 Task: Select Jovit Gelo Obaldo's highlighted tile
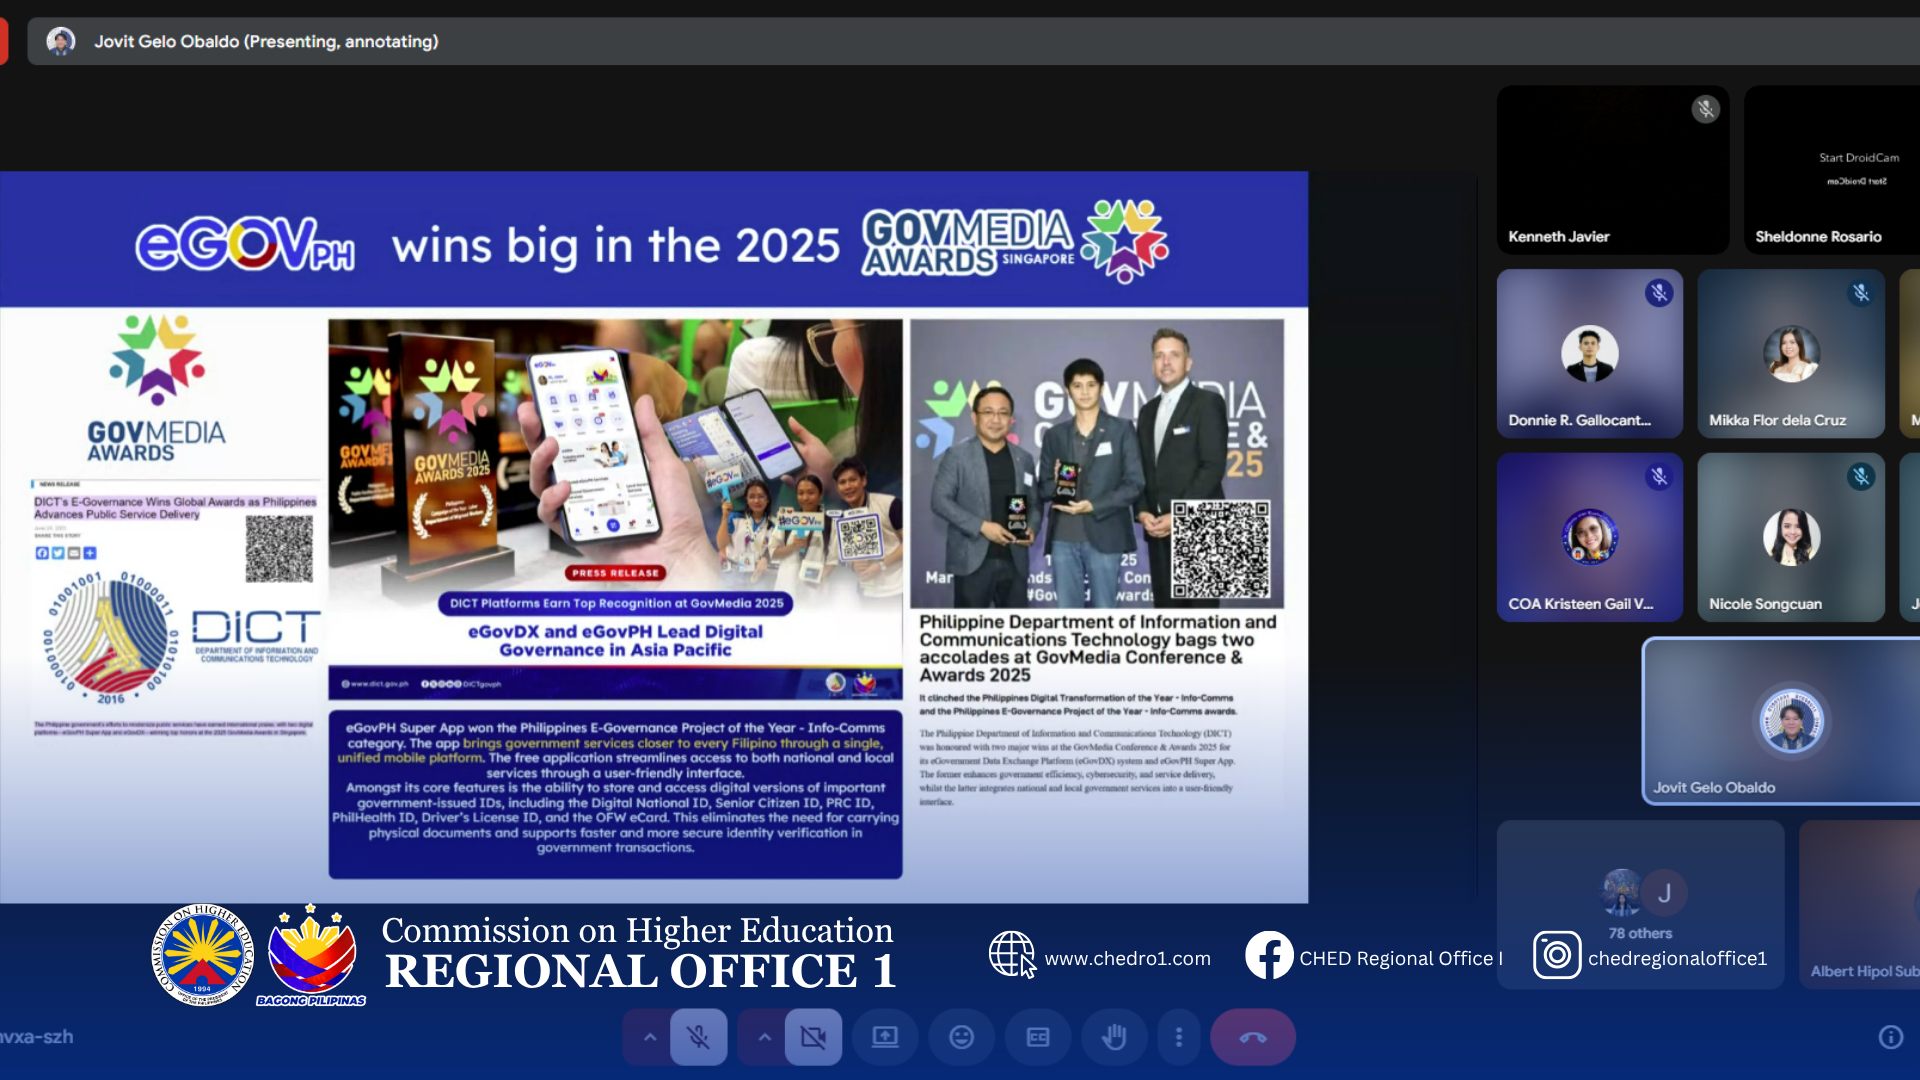click(x=1782, y=721)
